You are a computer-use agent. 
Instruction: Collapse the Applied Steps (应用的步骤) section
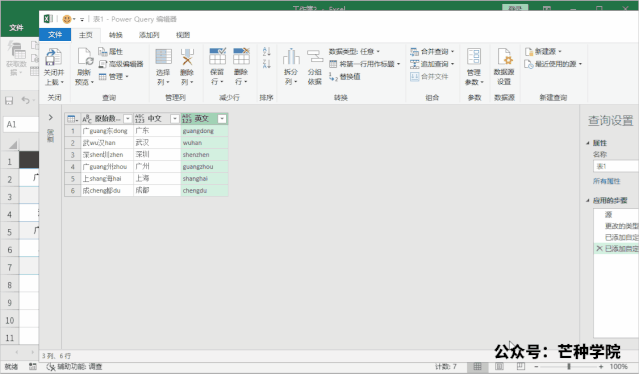coord(588,200)
